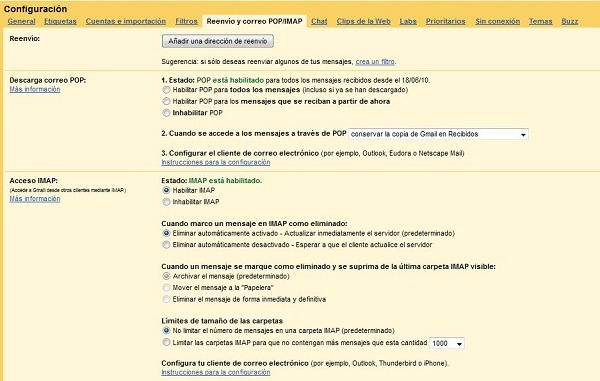Viewport: 600px width, 381px height.
Task: Choose Eliminar automáticamente desactivado option
Action: 166,244
